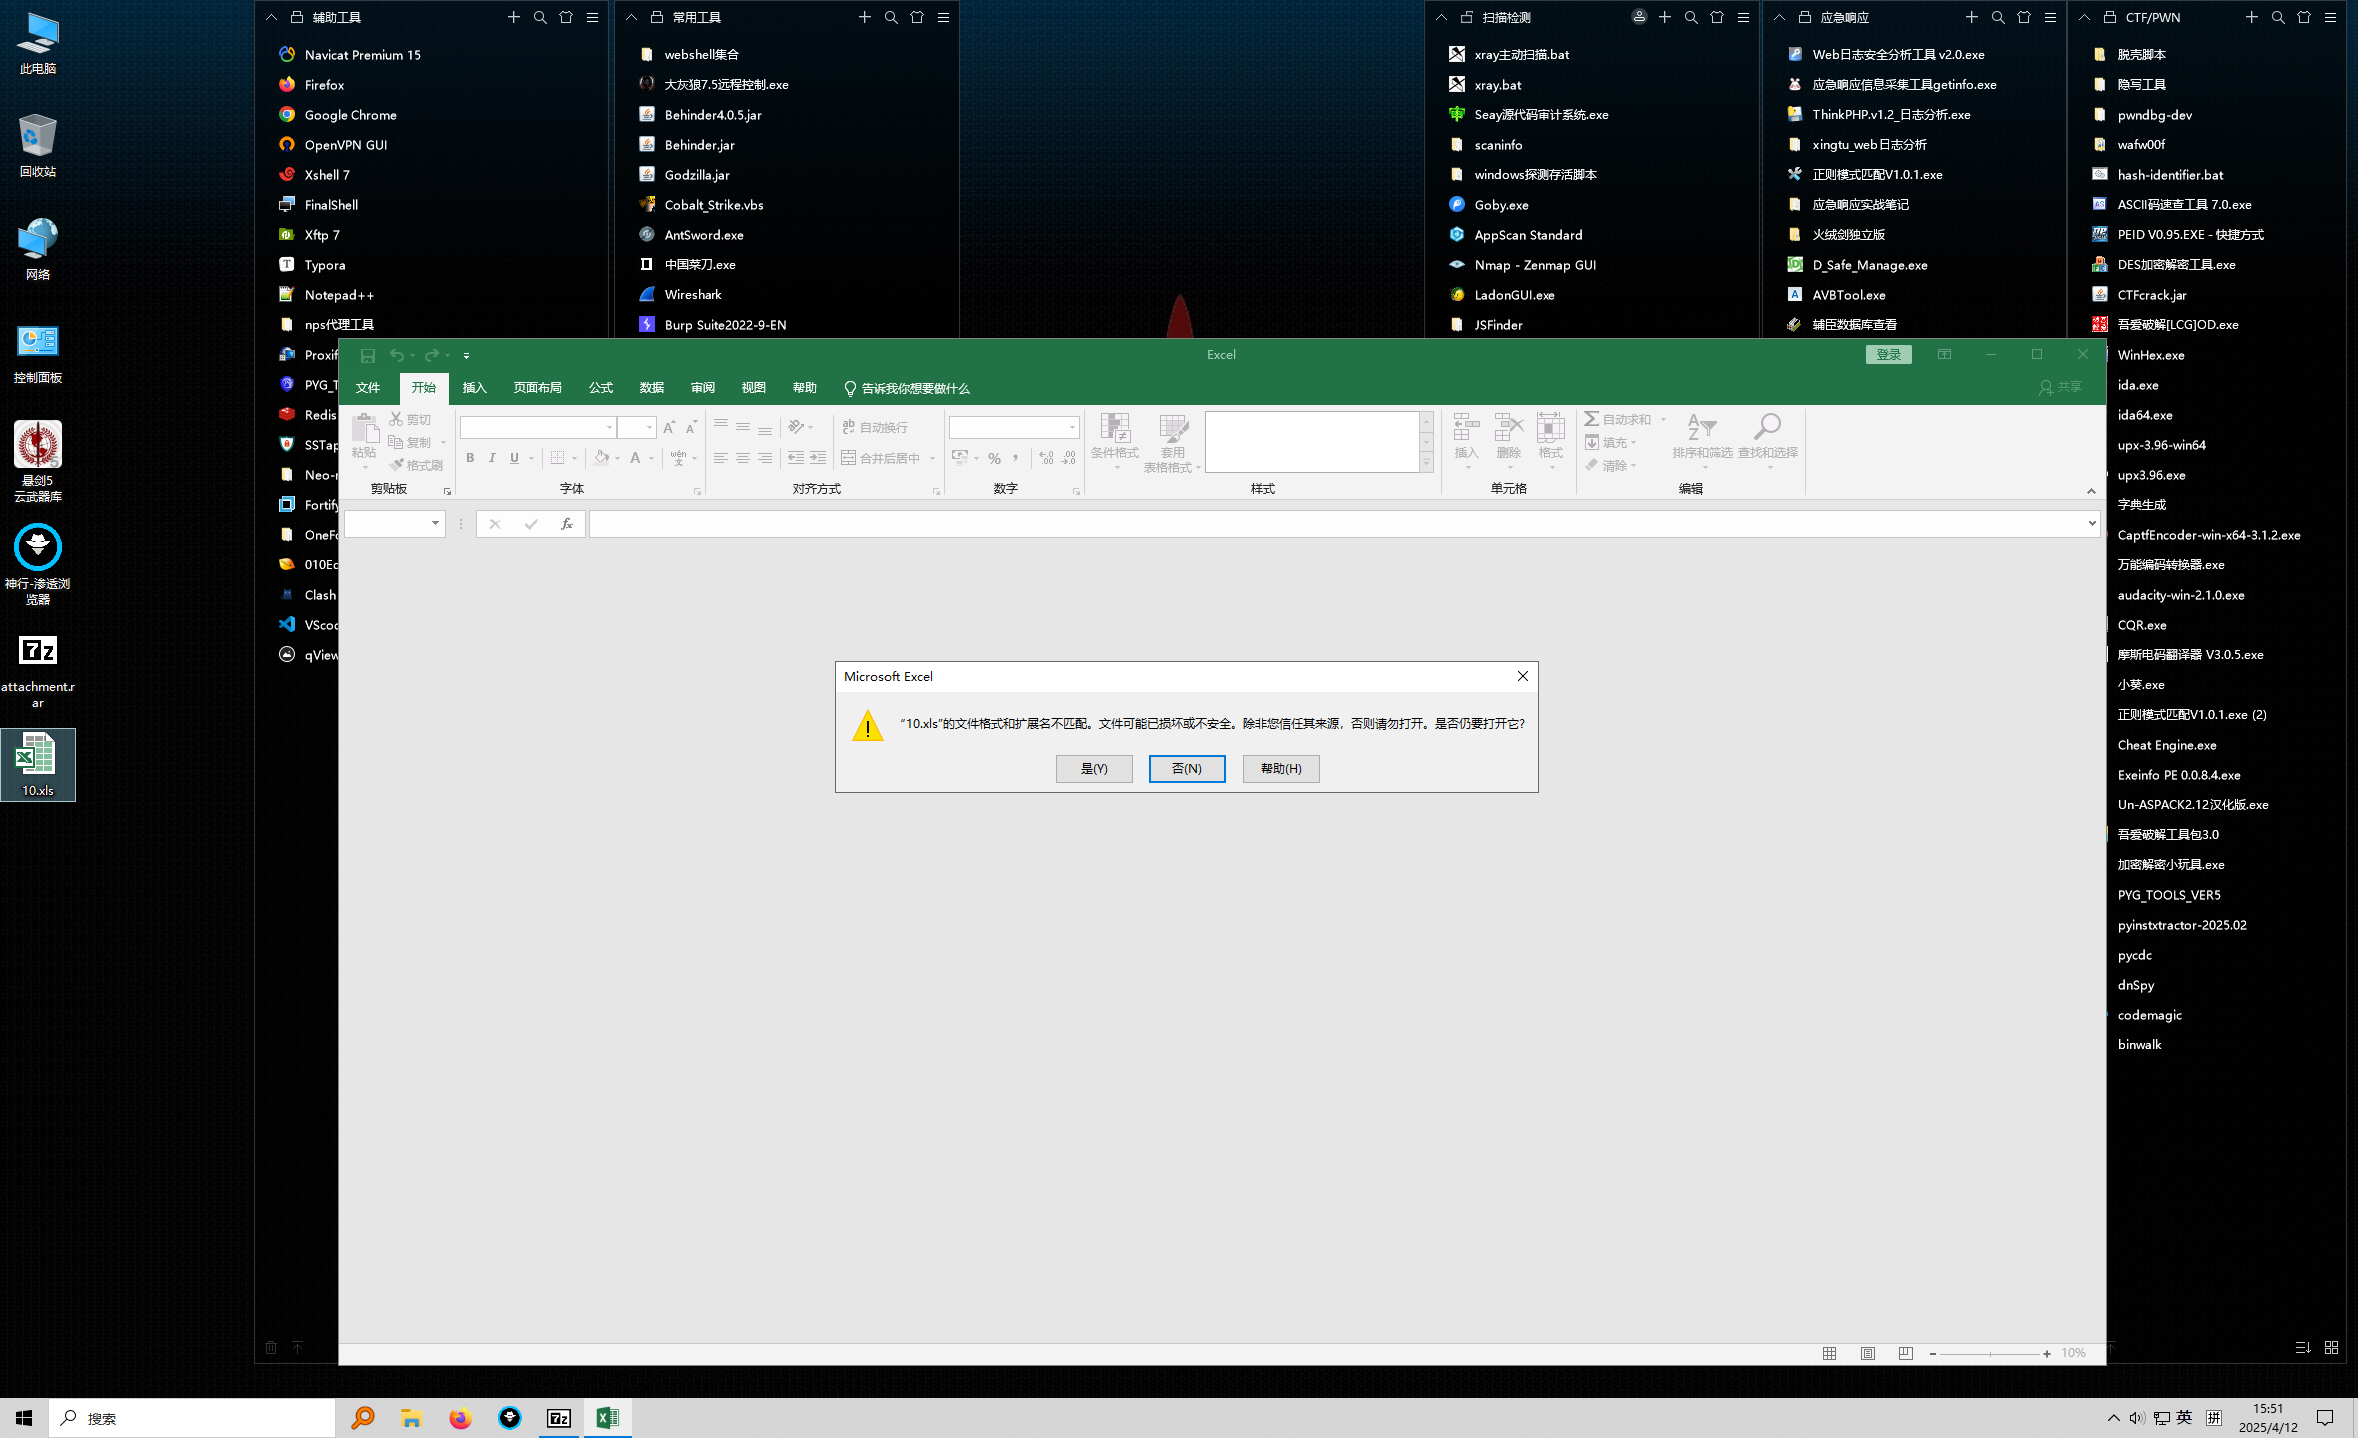Click the add plus icon in CTF/PWN panel

[x=2251, y=17]
